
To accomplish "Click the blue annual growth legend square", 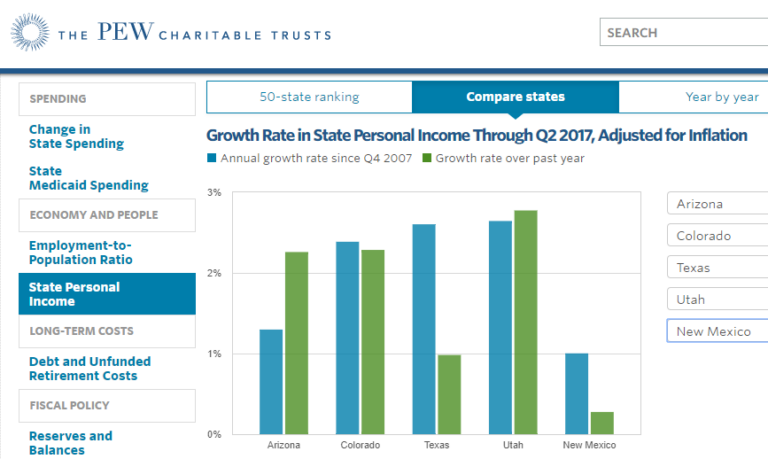I will (x=211, y=158).
